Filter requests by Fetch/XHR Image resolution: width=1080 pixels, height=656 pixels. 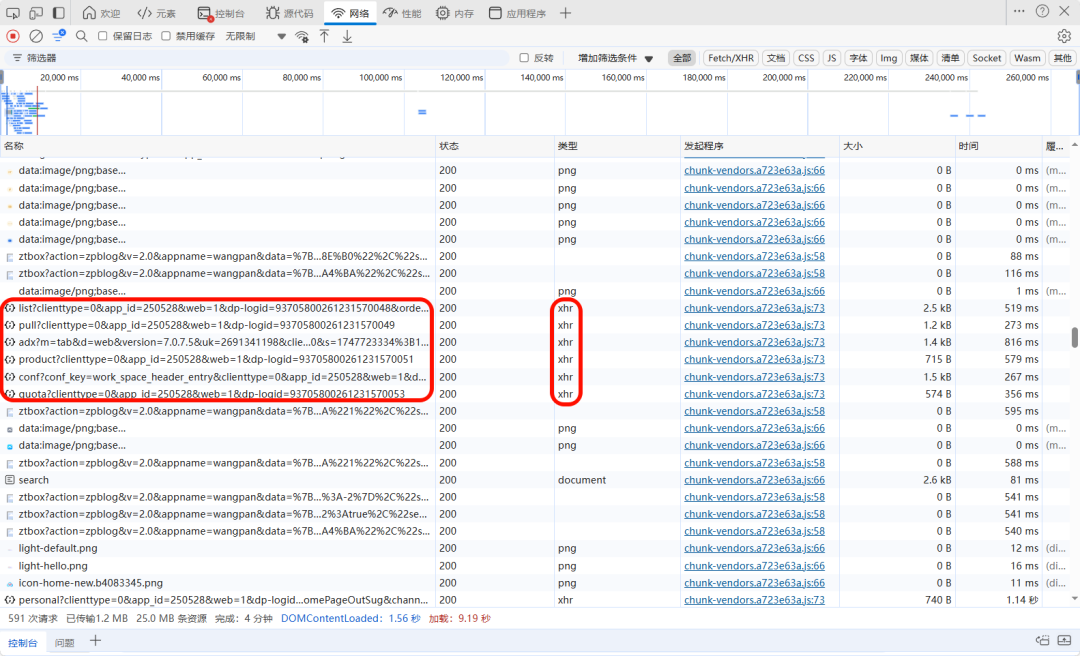tap(728, 57)
